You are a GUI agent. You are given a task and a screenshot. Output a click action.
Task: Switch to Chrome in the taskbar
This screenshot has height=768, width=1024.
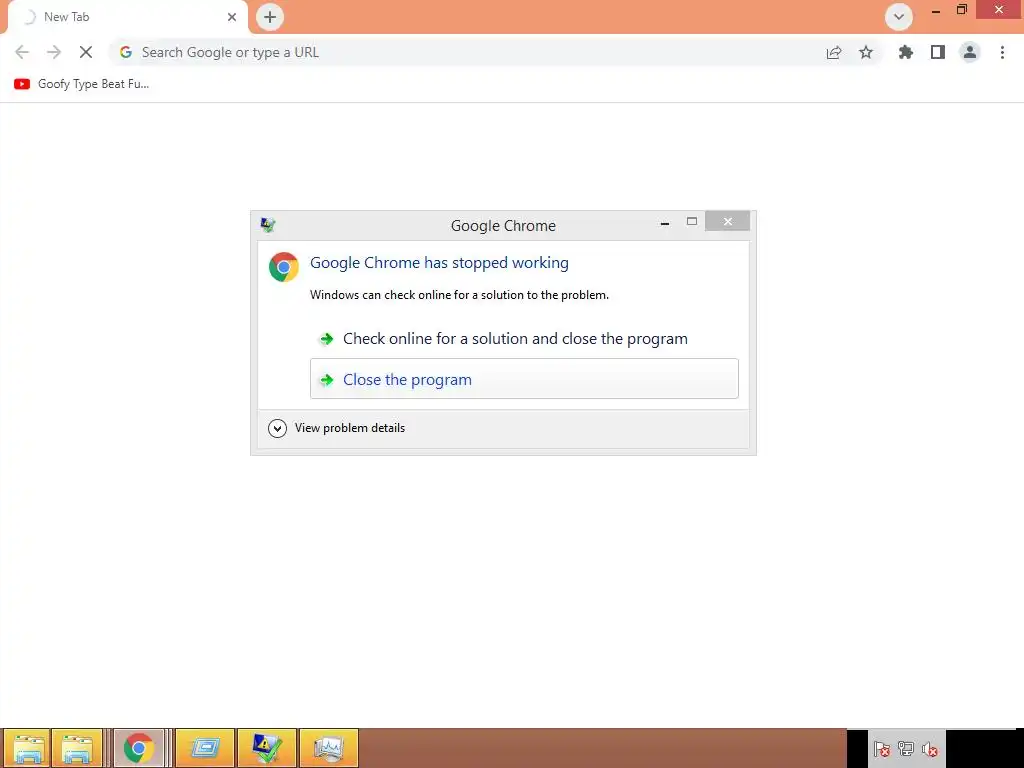(138, 748)
